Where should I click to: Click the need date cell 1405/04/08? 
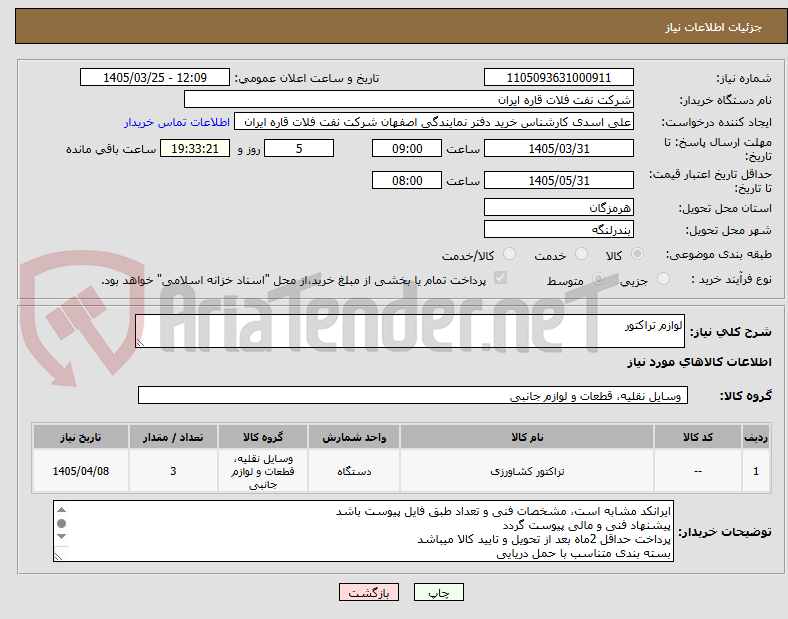[80, 471]
